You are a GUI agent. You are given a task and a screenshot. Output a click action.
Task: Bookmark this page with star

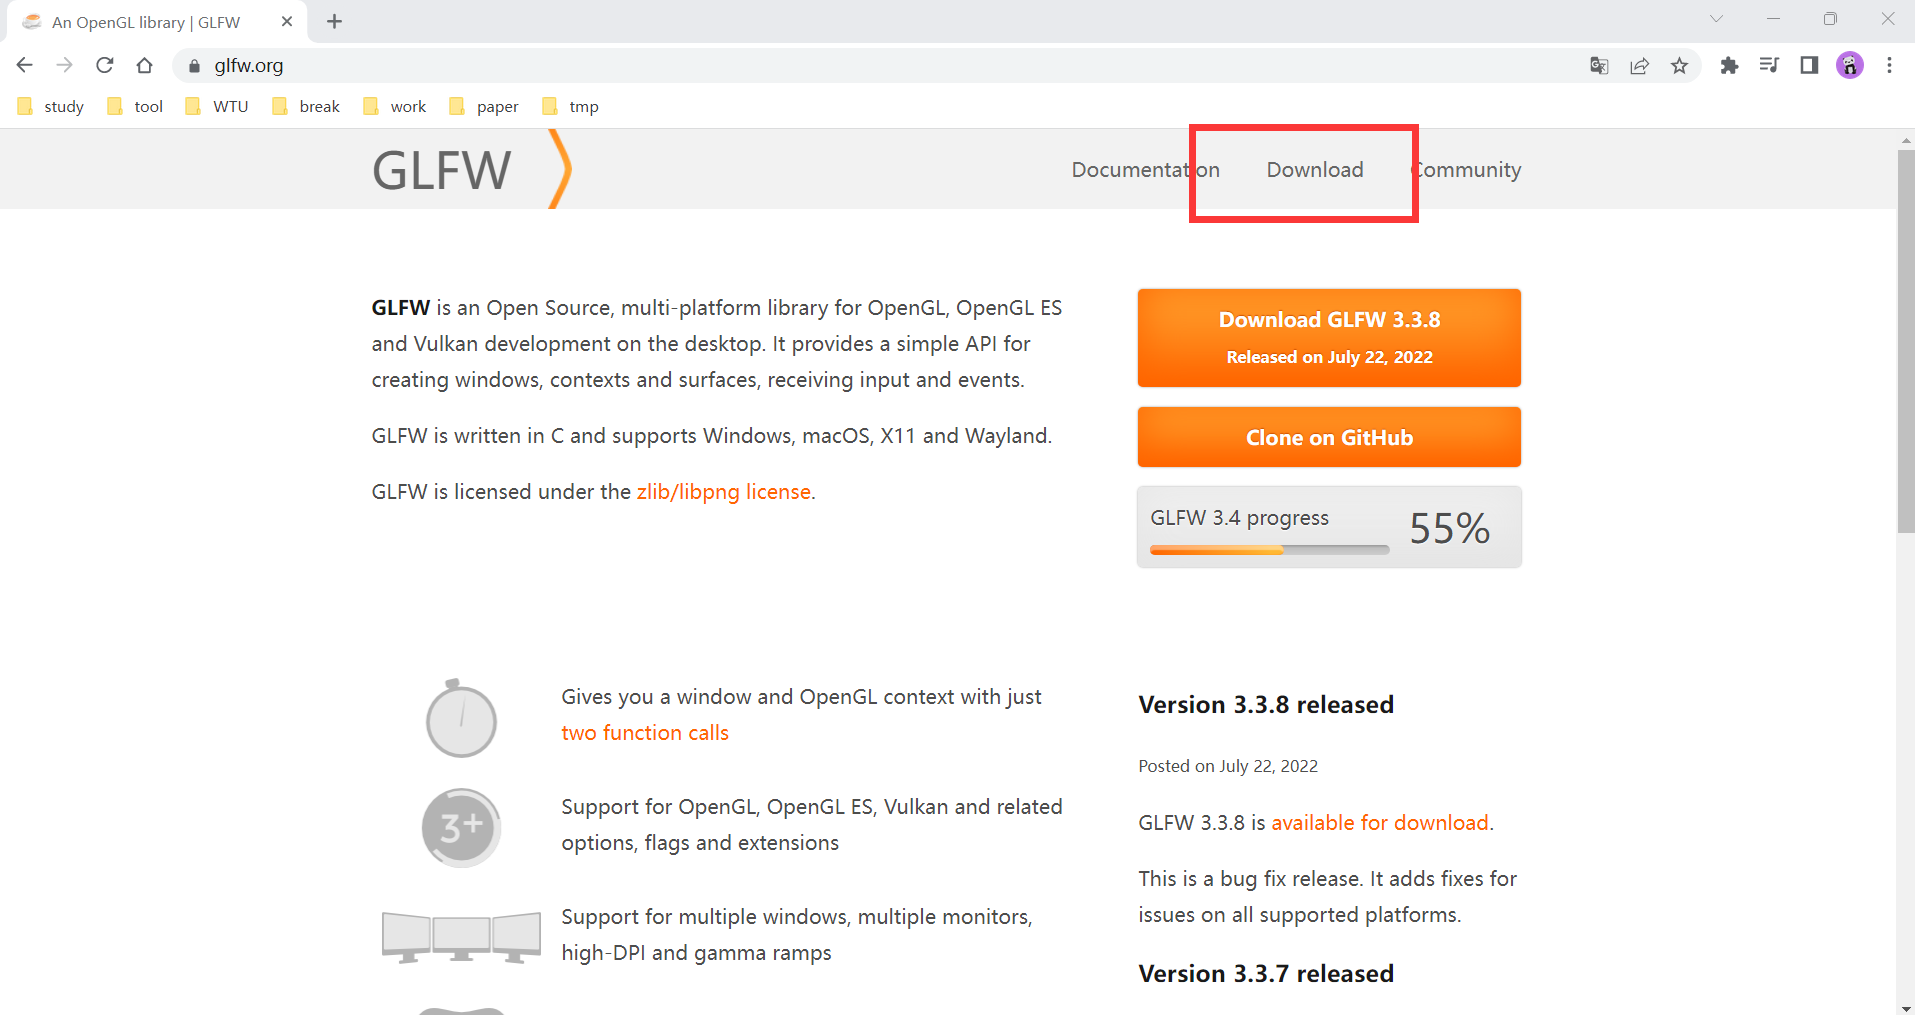[x=1679, y=66]
